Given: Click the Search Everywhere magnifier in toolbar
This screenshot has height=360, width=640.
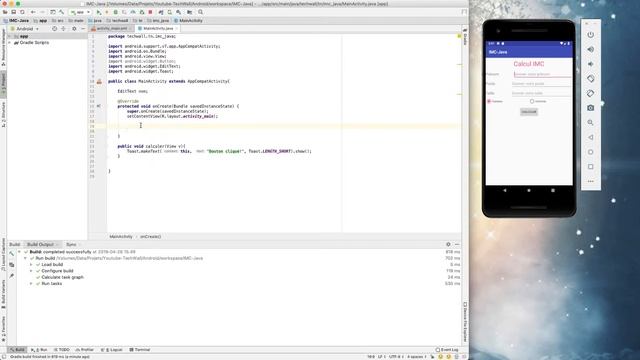Looking at the screenshot, I should (200, 12).
